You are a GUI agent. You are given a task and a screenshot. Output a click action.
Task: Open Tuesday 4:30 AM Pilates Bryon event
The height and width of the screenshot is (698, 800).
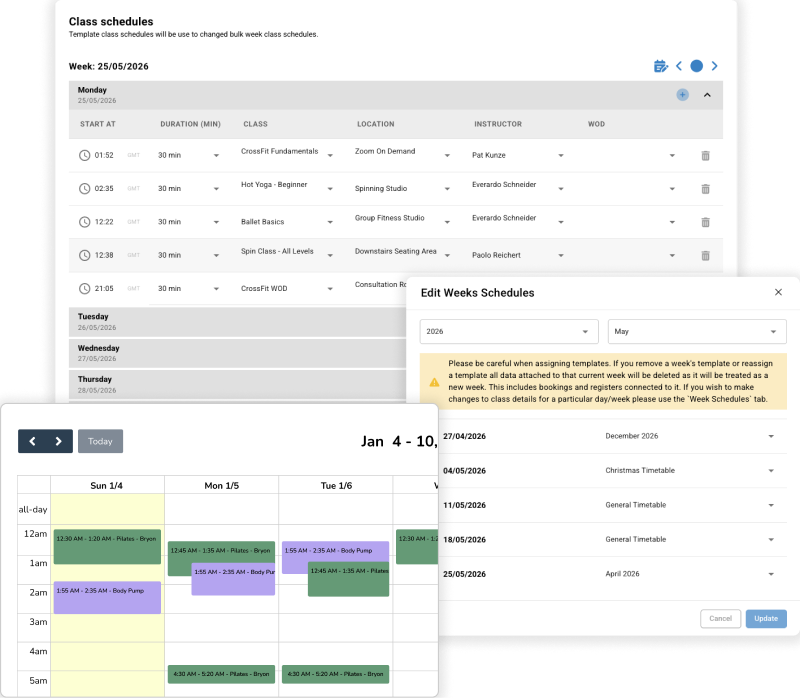[335, 674]
